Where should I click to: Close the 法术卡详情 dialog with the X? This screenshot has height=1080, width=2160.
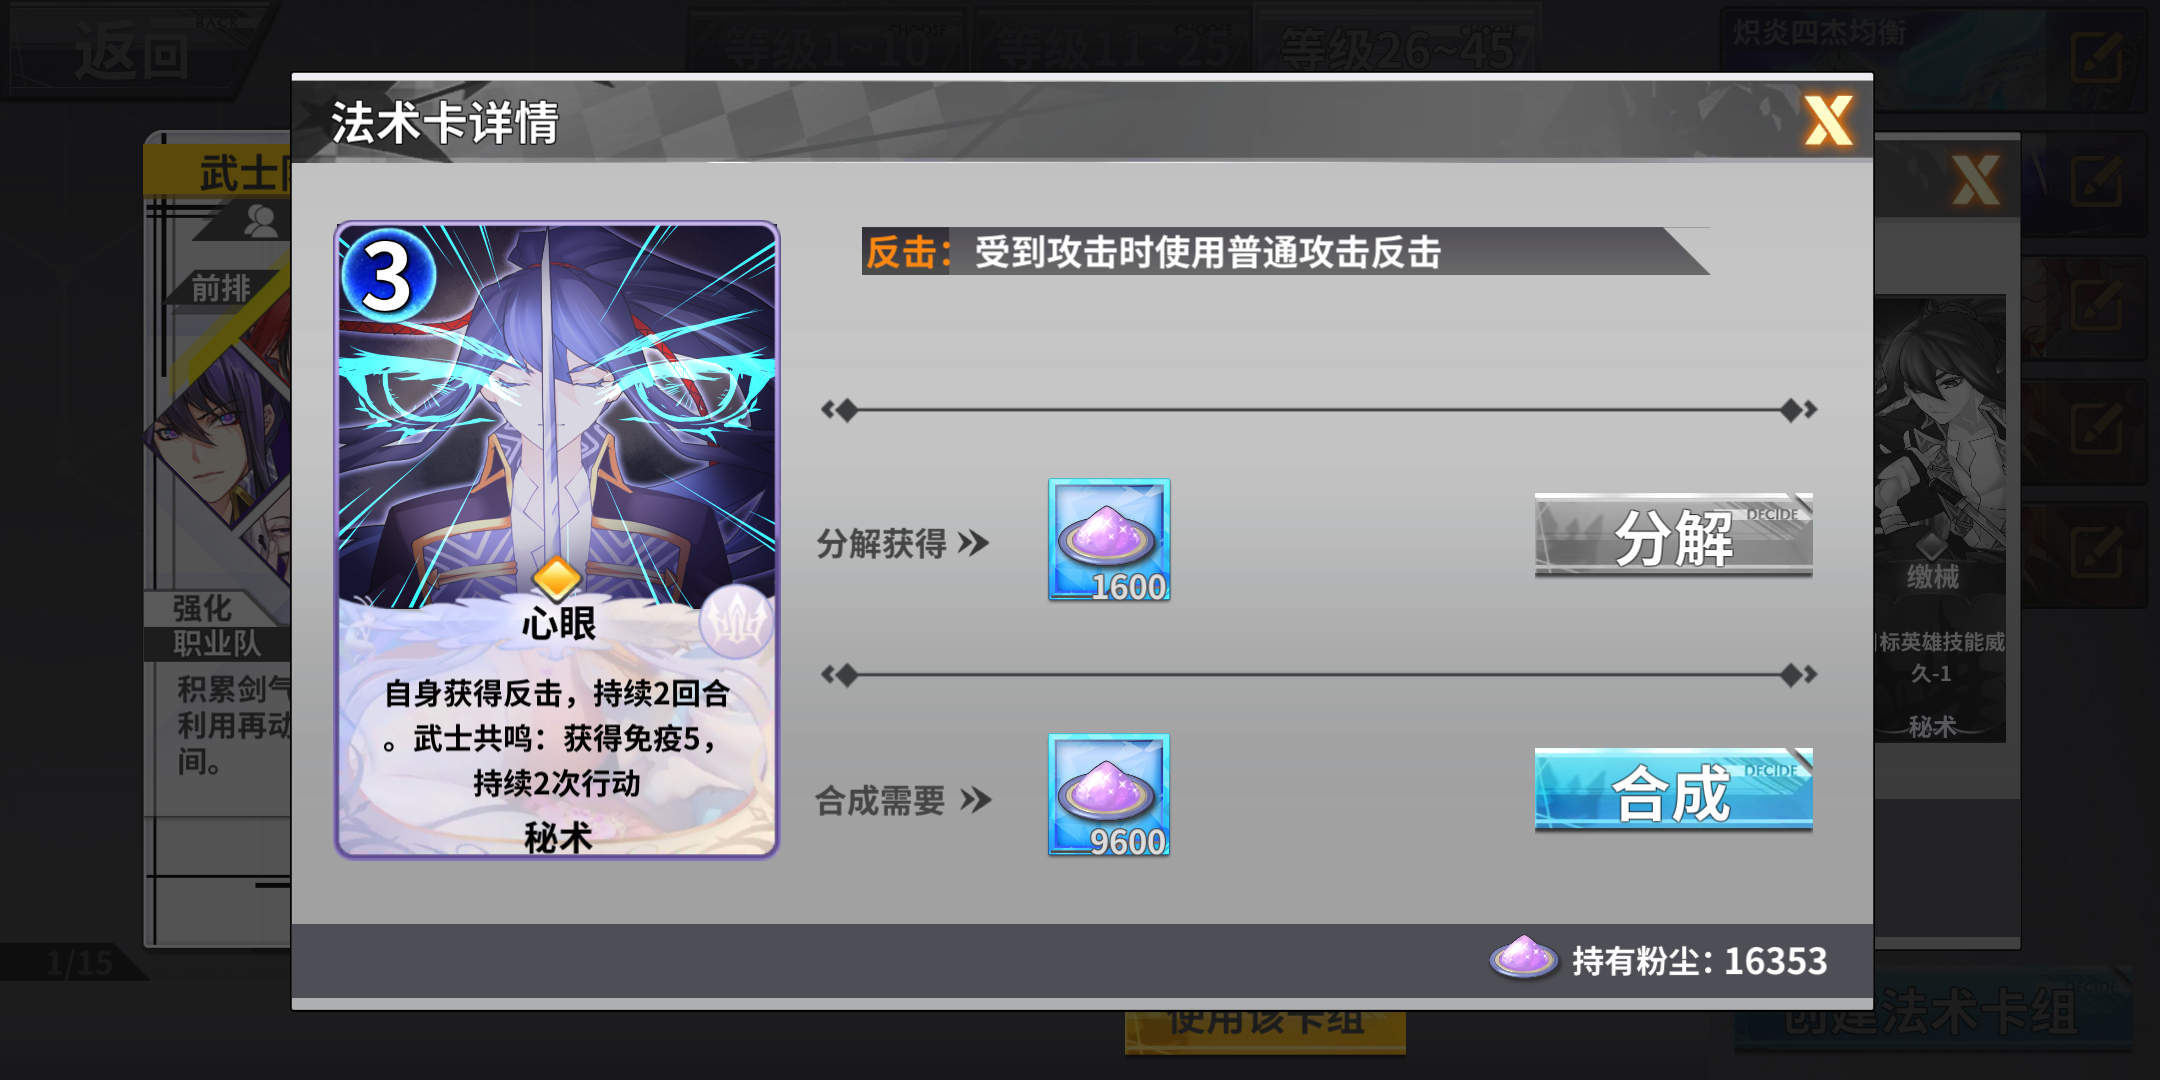point(1828,121)
